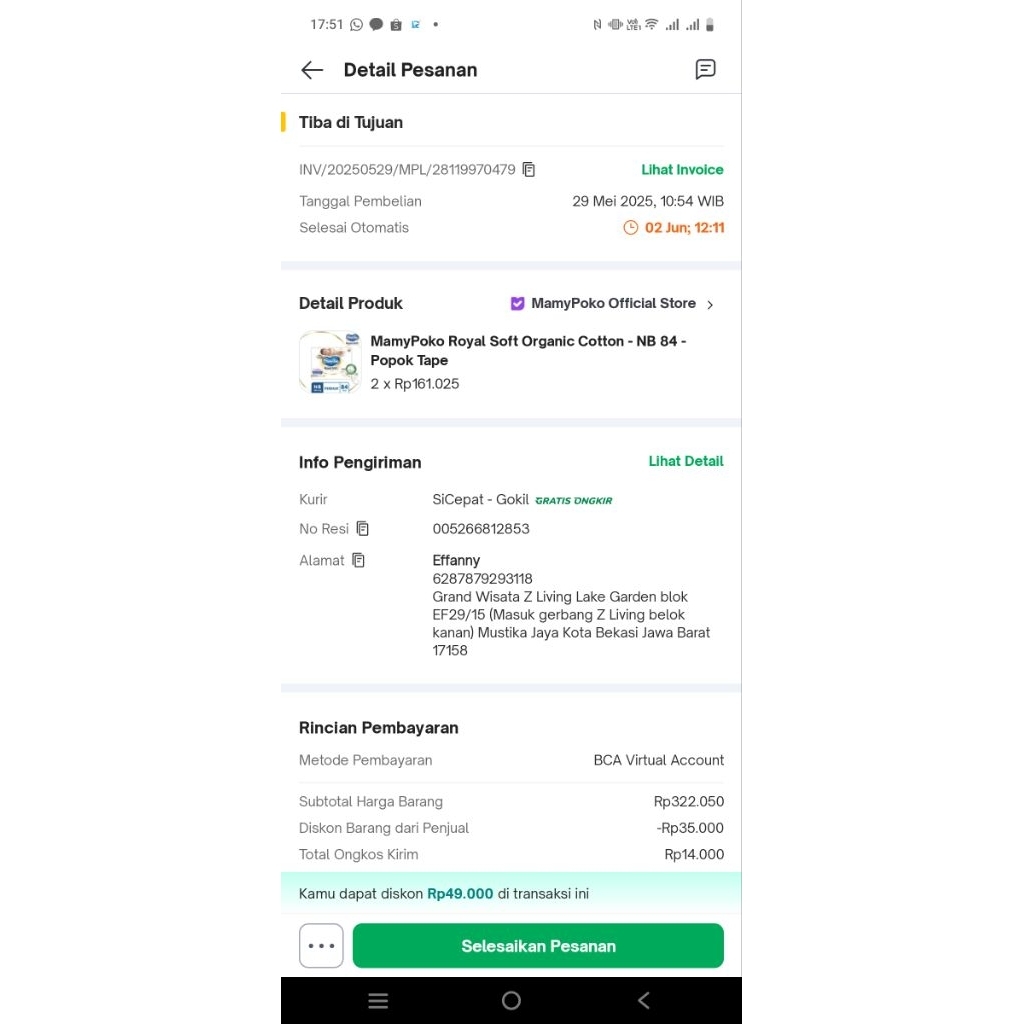Open MamyPoko Official Store page

pos(613,304)
